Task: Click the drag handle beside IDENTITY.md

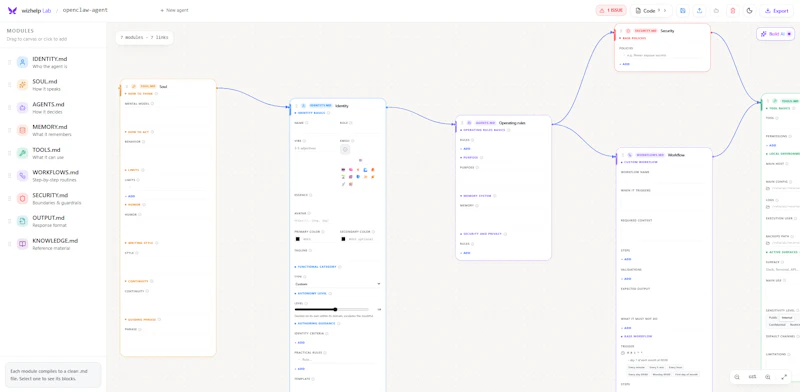Action: coord(9,62)
